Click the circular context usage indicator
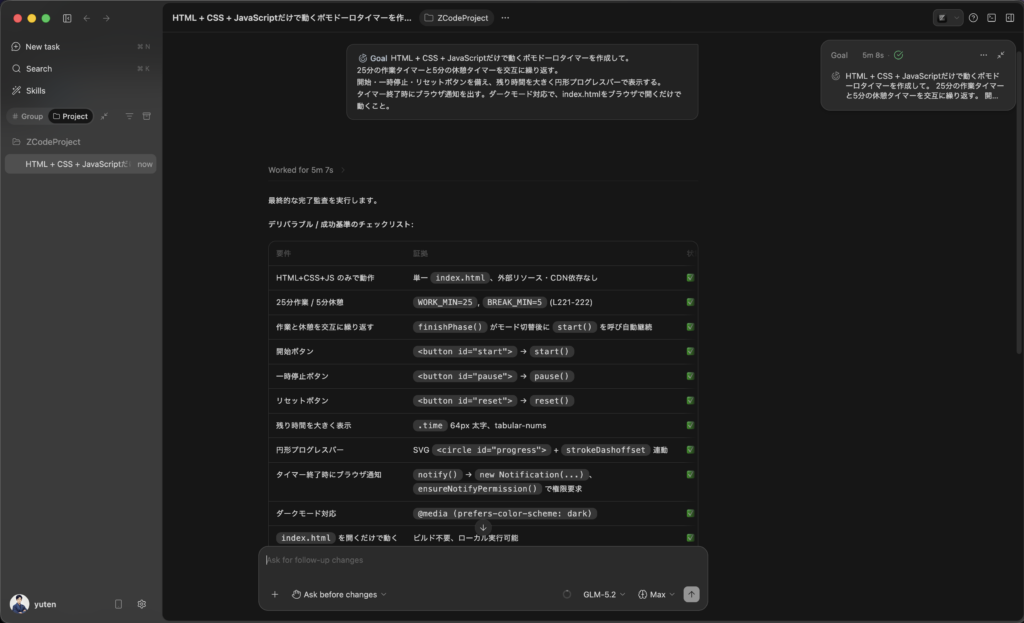1024x623 pixels. click(567, 594)
